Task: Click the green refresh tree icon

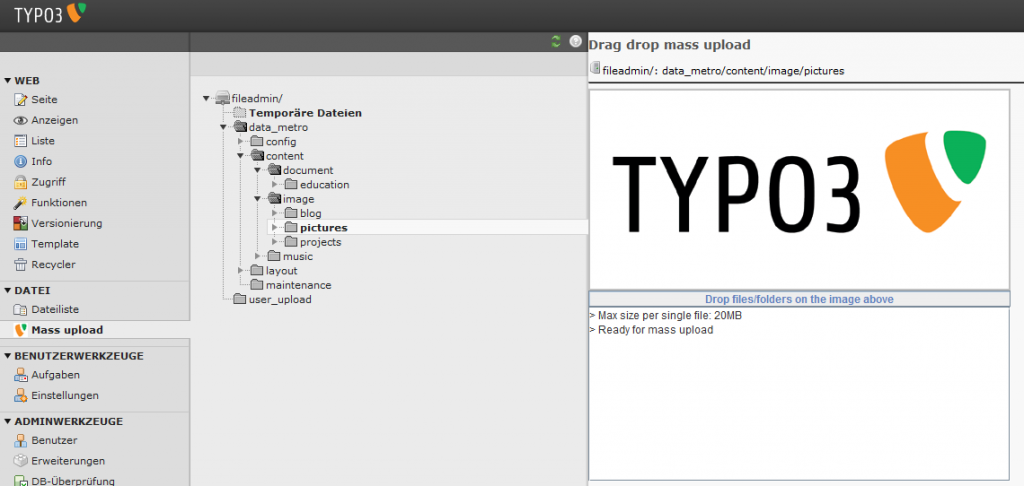Action: click(556, 41)
